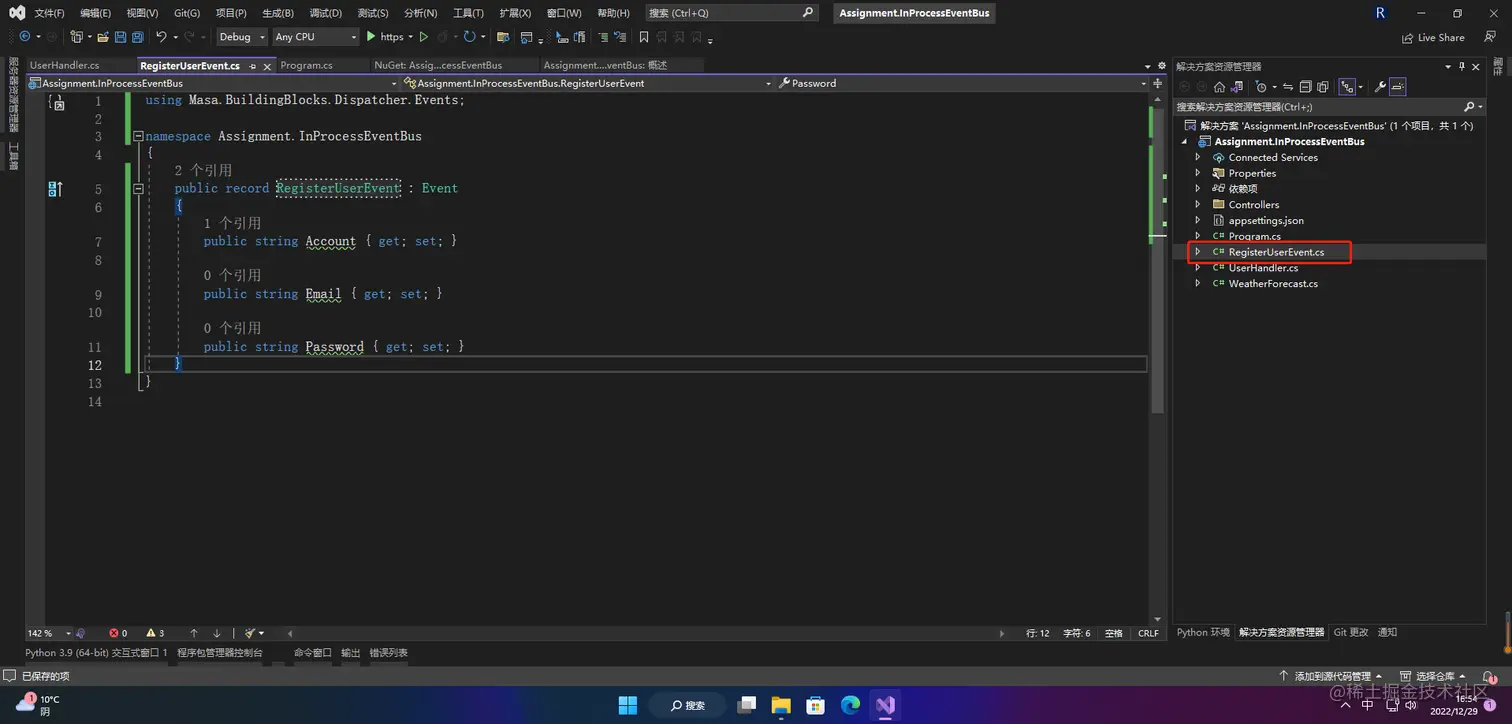The height and width of the screenshot is (724, 1512).
Task: Collapse the Assignment.InProcessEventBus project node
Action: pyautogui.click(x=1184, y=142)
